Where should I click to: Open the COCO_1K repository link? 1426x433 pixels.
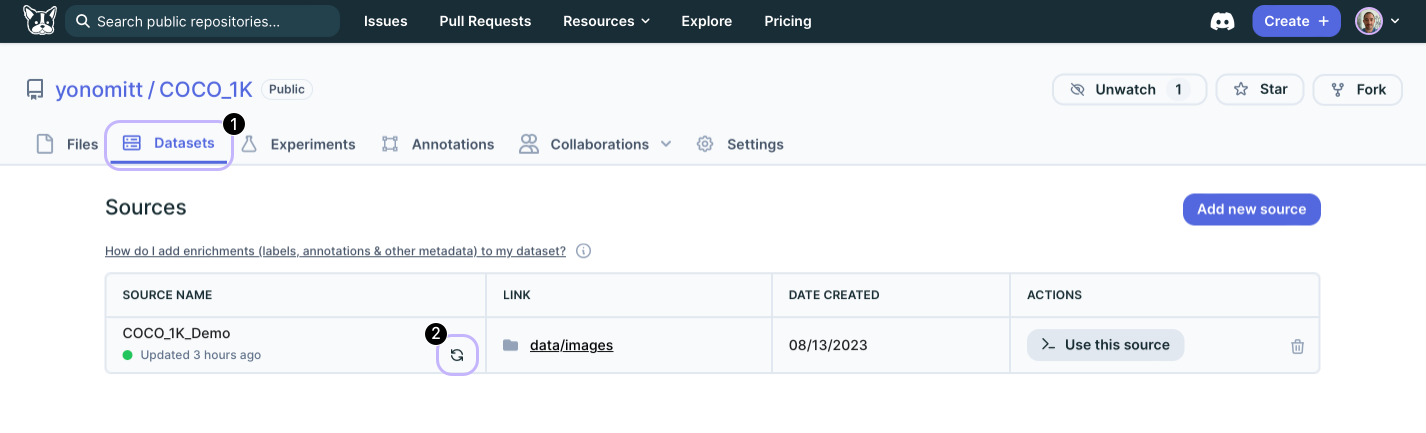click(x=206, y=90)
